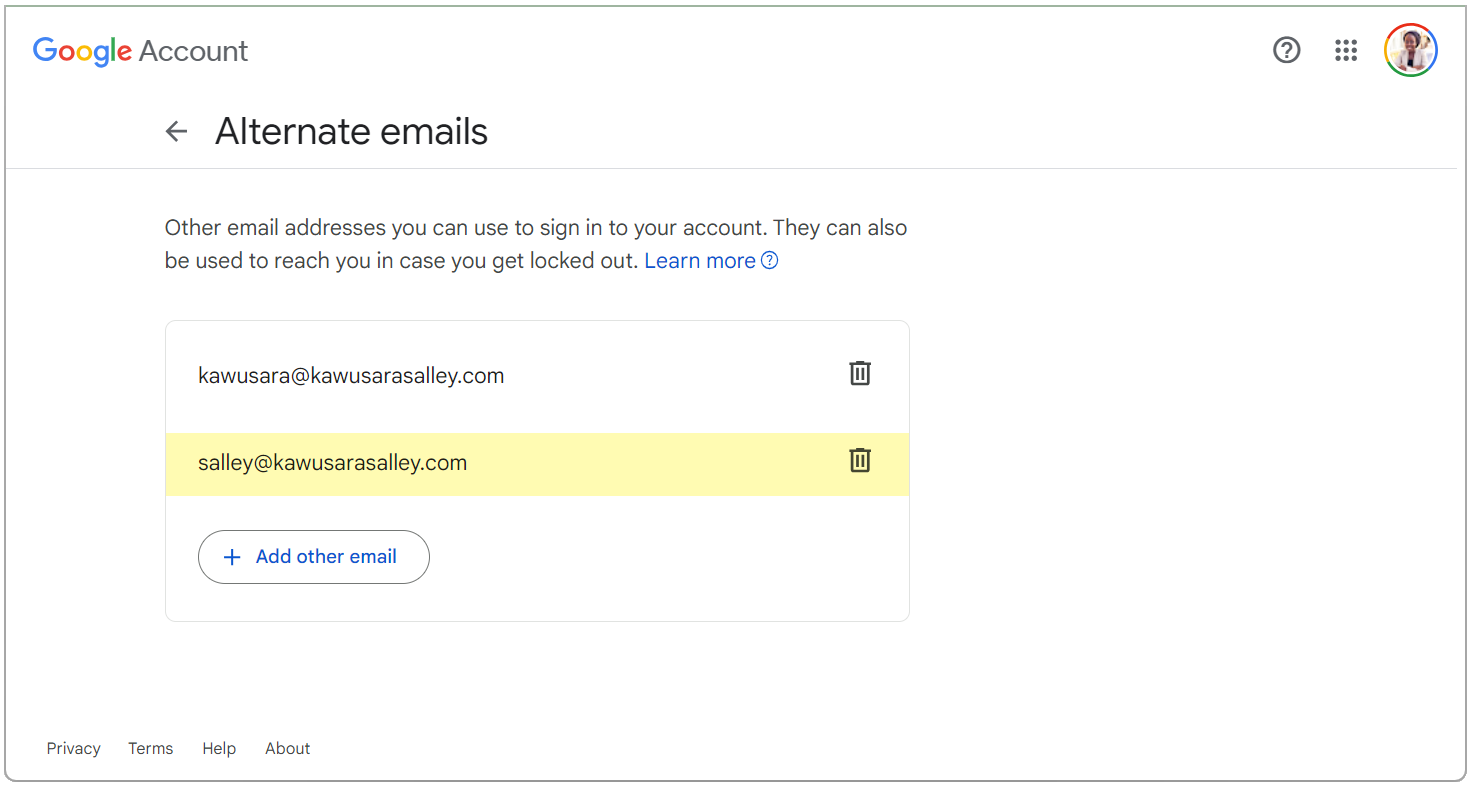The height and width of the screenshot is (787, 1472).
Task: Select the kawusara@kawusarasalley.com email row
Action: (x=537, y=376)
